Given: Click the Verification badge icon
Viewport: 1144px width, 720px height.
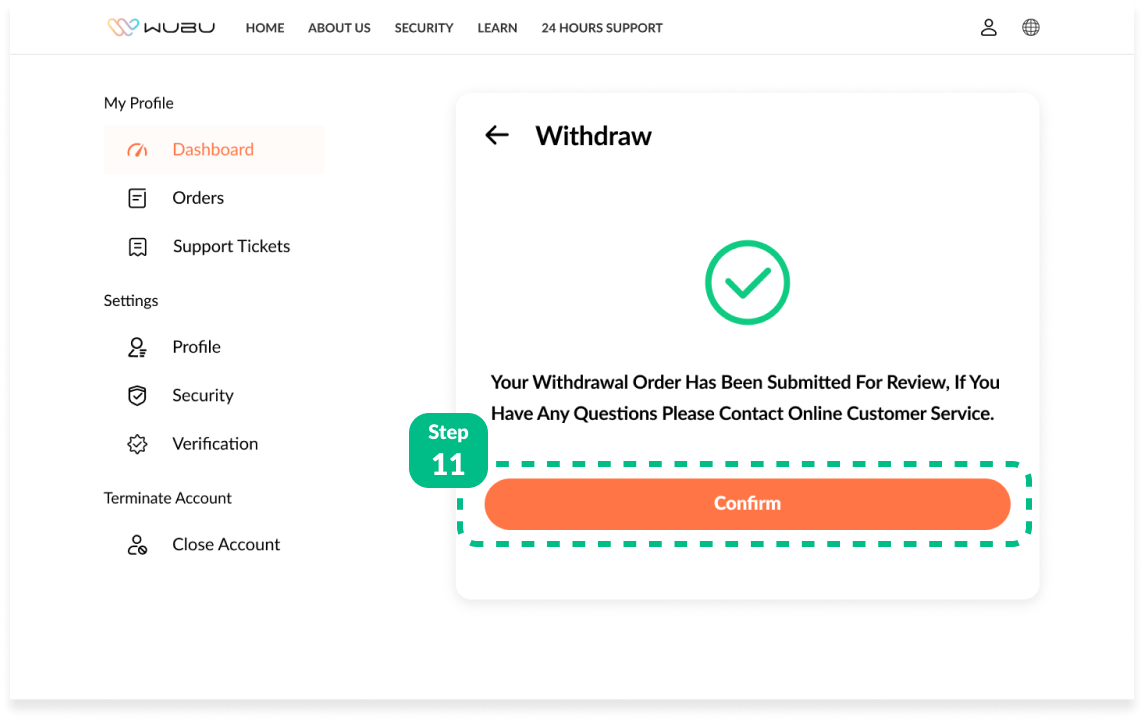Looking at the screenshot, I should (x=137, y=444).
